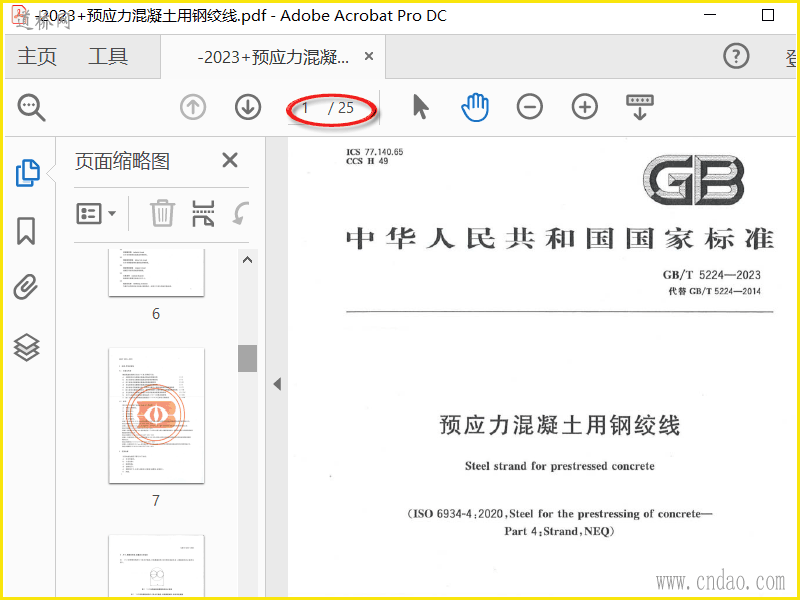Screen dimensions: 800x600
Task: Close the page thumbnails panel
Action: [230, 161]
